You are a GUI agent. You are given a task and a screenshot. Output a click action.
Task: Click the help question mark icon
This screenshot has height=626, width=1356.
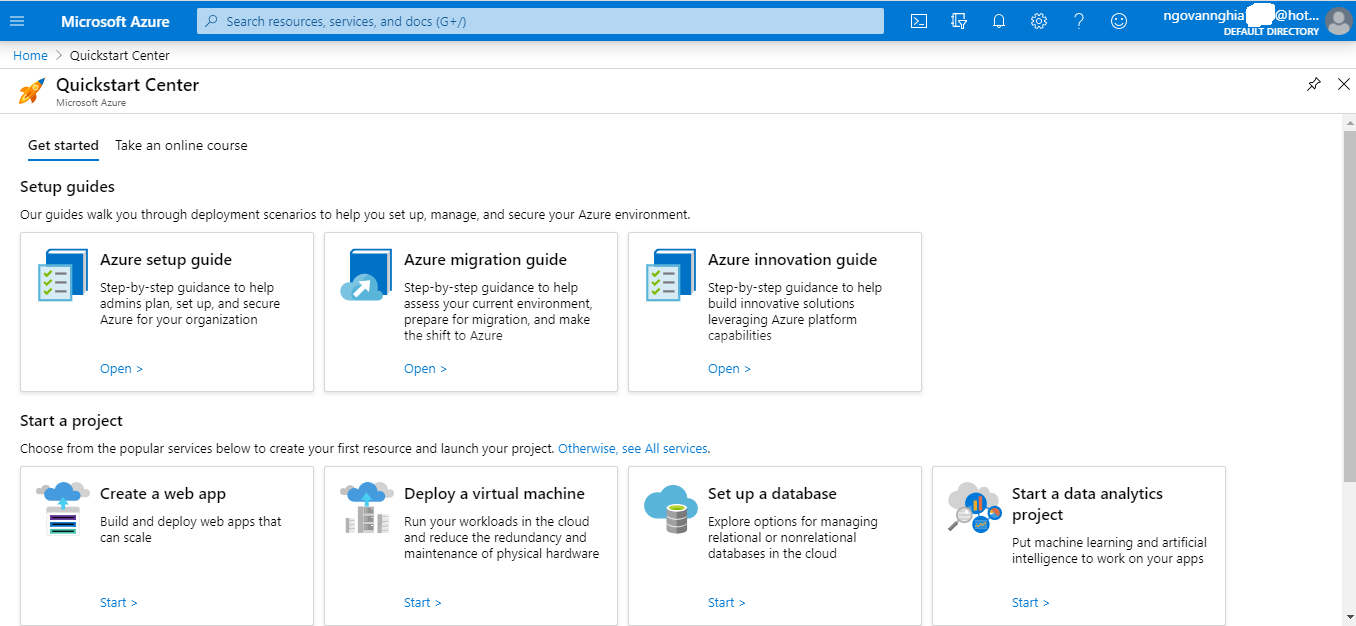(1079, 21)
